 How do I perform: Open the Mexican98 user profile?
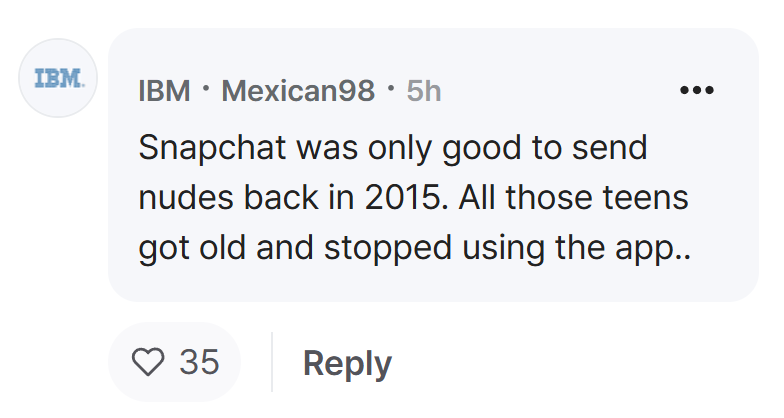point(298,90)
